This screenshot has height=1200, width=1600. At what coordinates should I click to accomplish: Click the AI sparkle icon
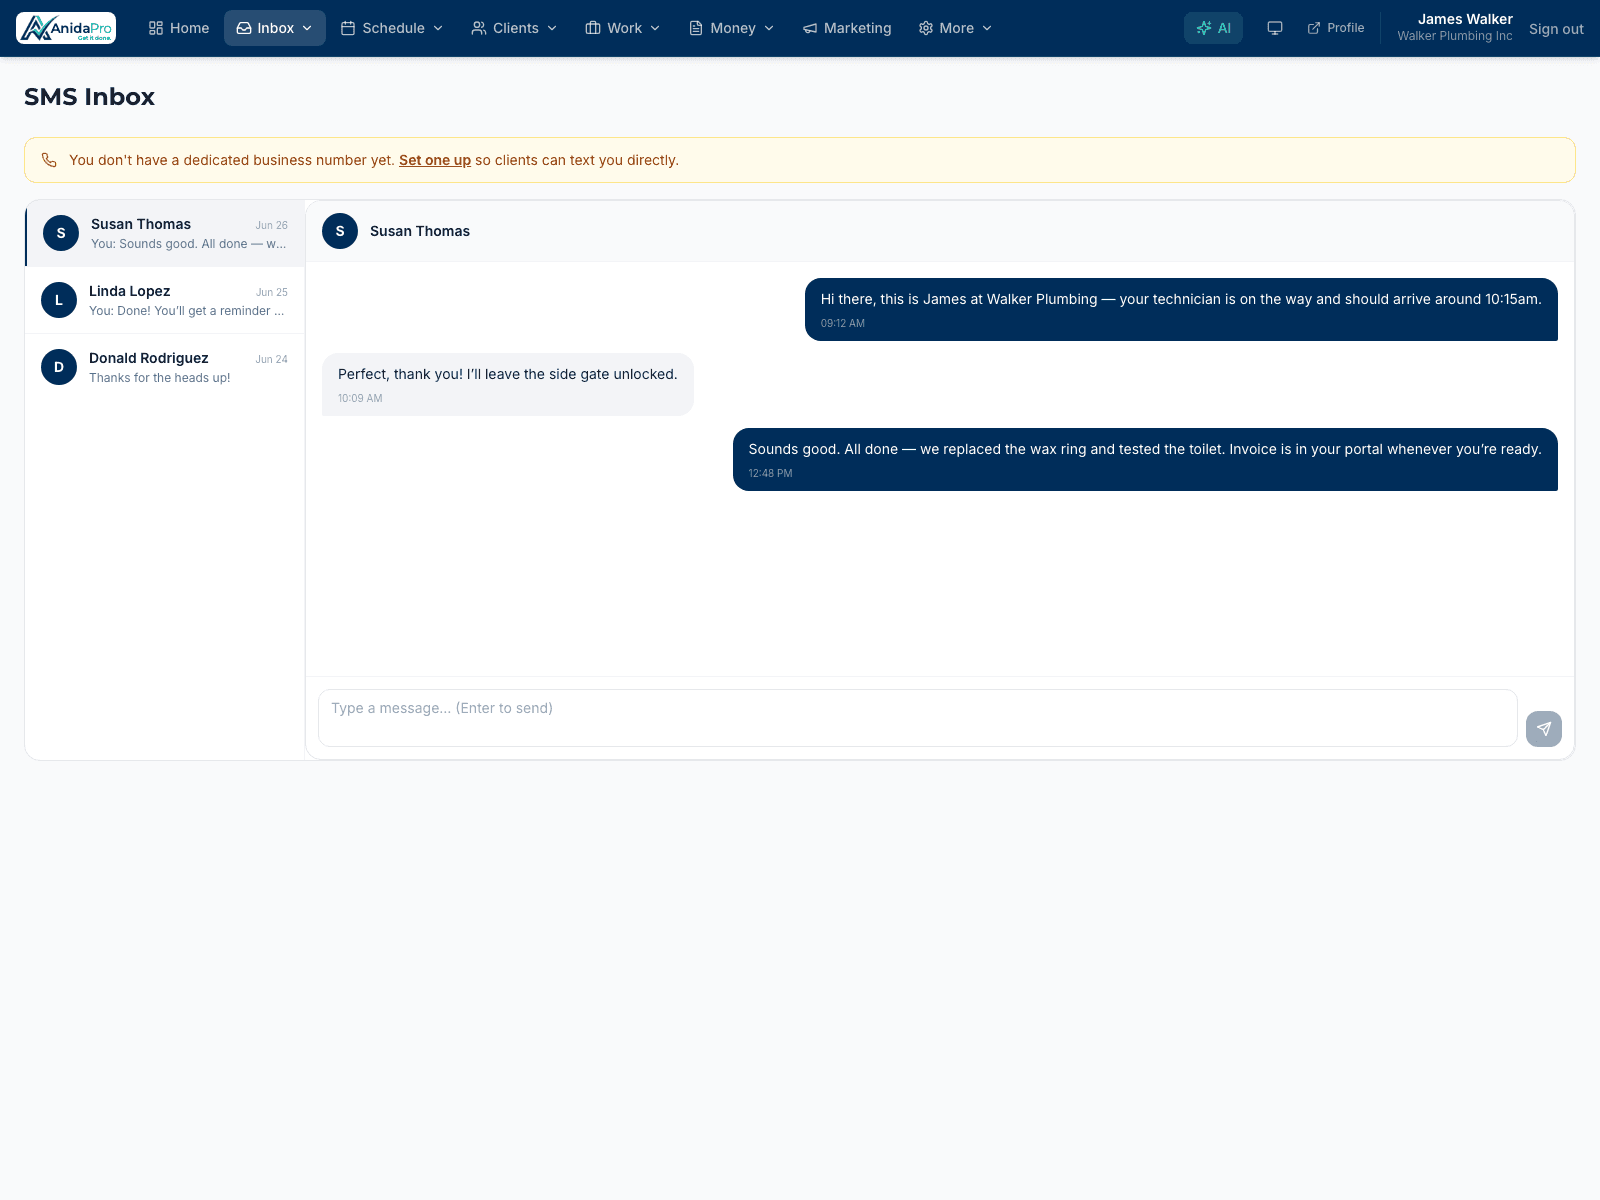click(1204, 28)
